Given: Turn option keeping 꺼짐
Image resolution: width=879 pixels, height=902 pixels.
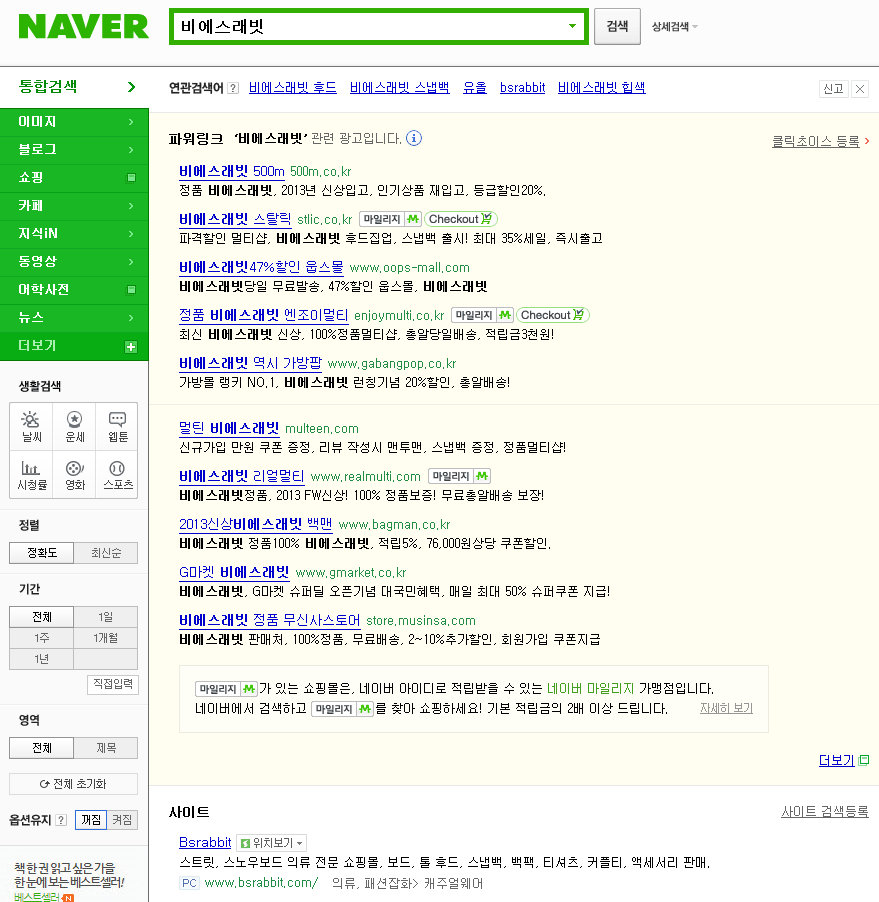Looking at the screenshot, I should click(91, 820).
